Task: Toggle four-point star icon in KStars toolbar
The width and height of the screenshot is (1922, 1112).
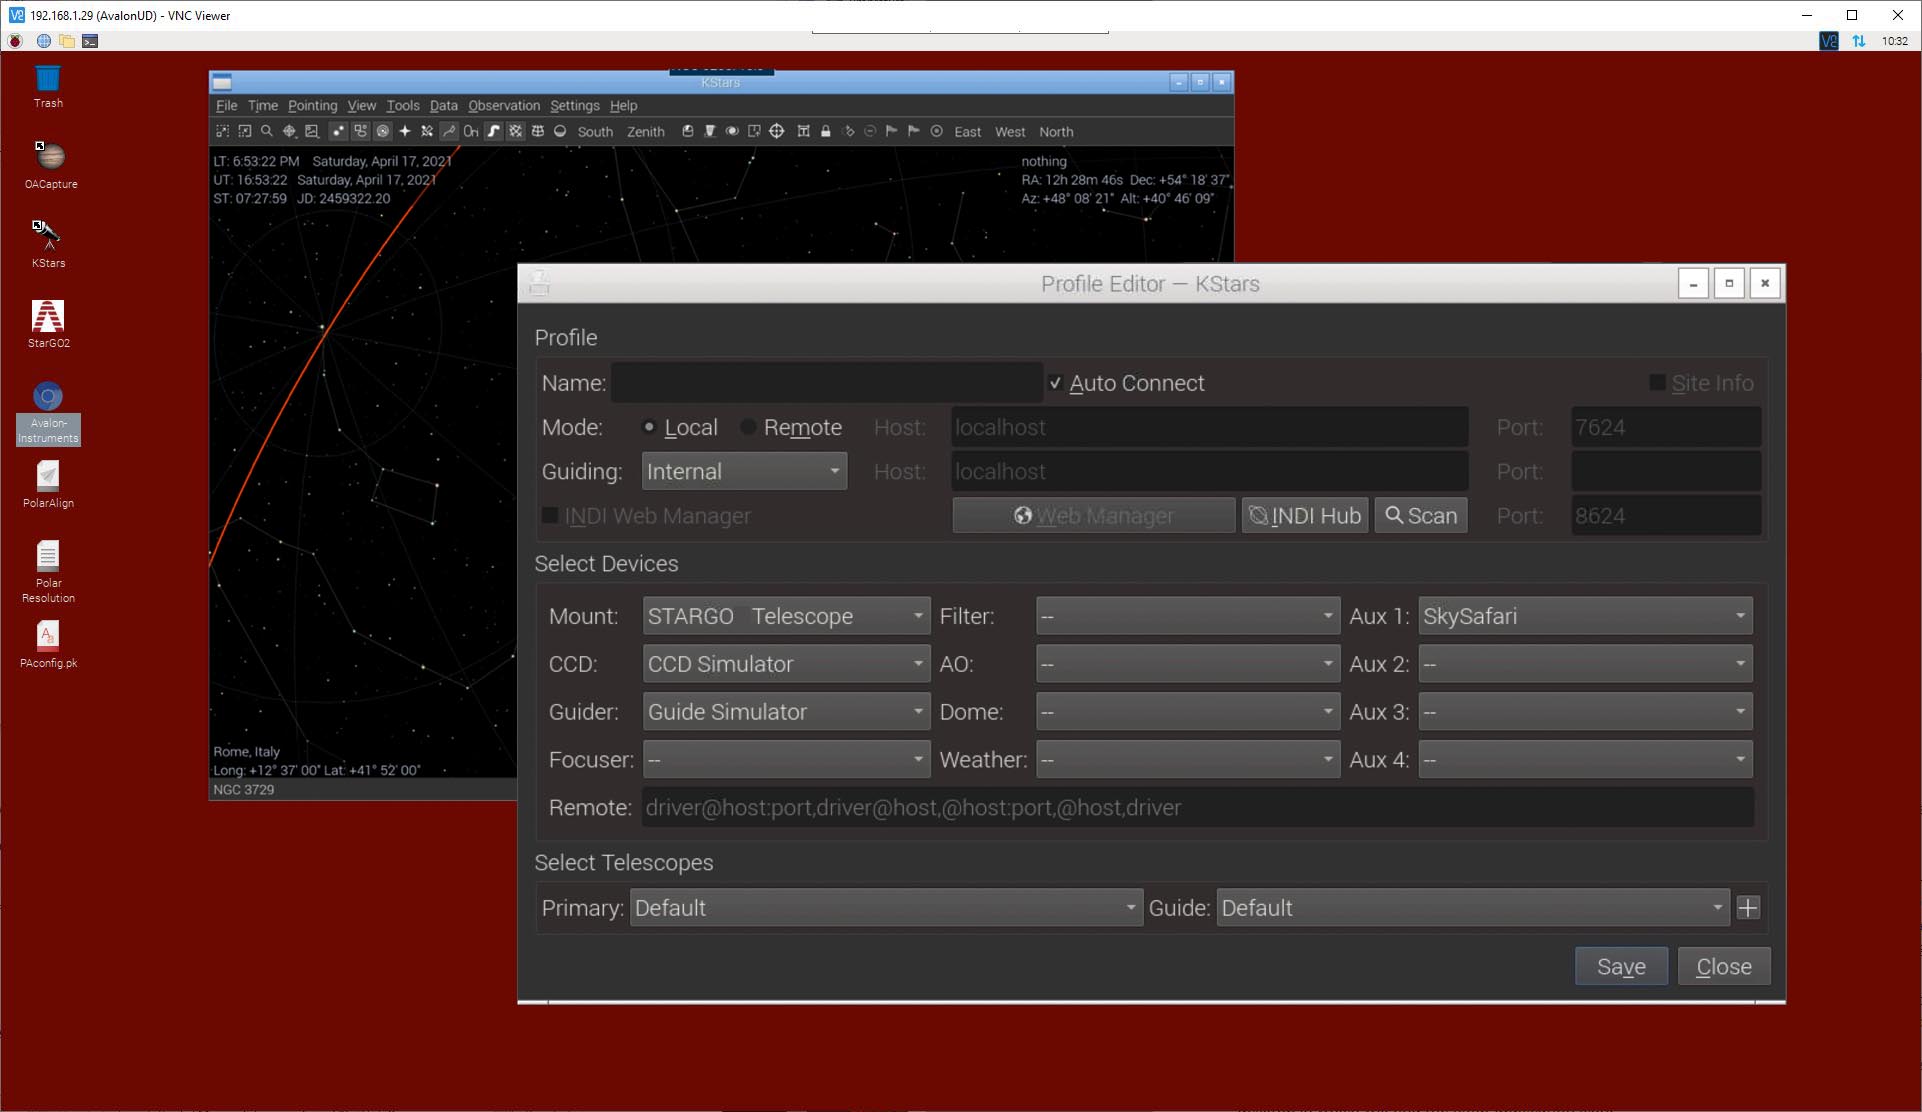Action: (405, 131)
